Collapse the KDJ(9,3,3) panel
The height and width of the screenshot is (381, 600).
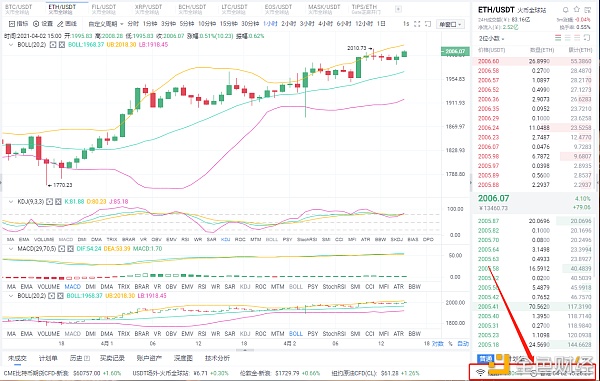(x=11, y=202)
